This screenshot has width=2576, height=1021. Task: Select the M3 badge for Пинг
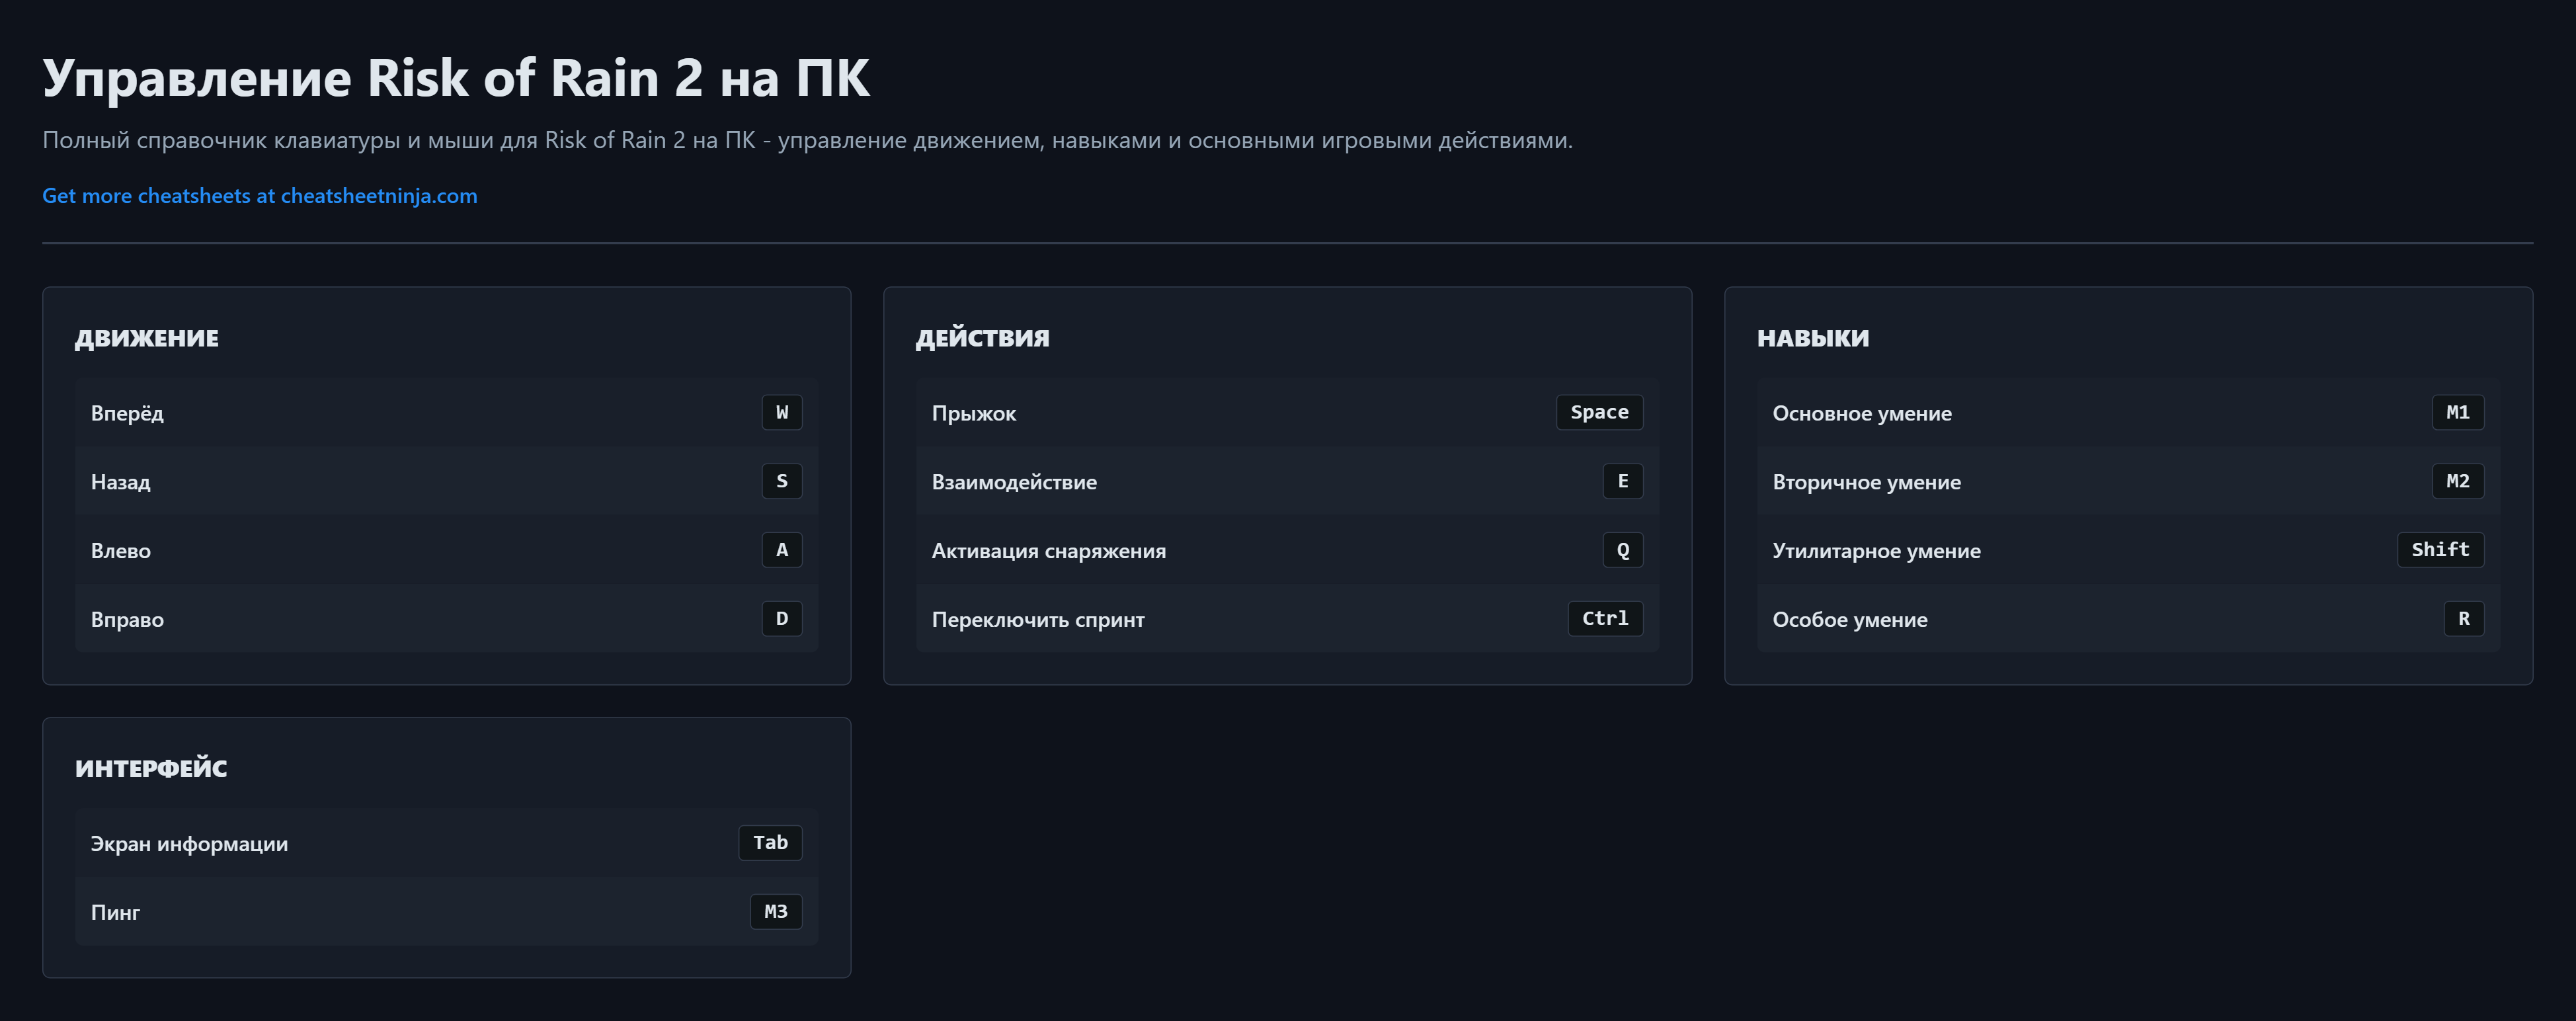[x=775, y=912]
